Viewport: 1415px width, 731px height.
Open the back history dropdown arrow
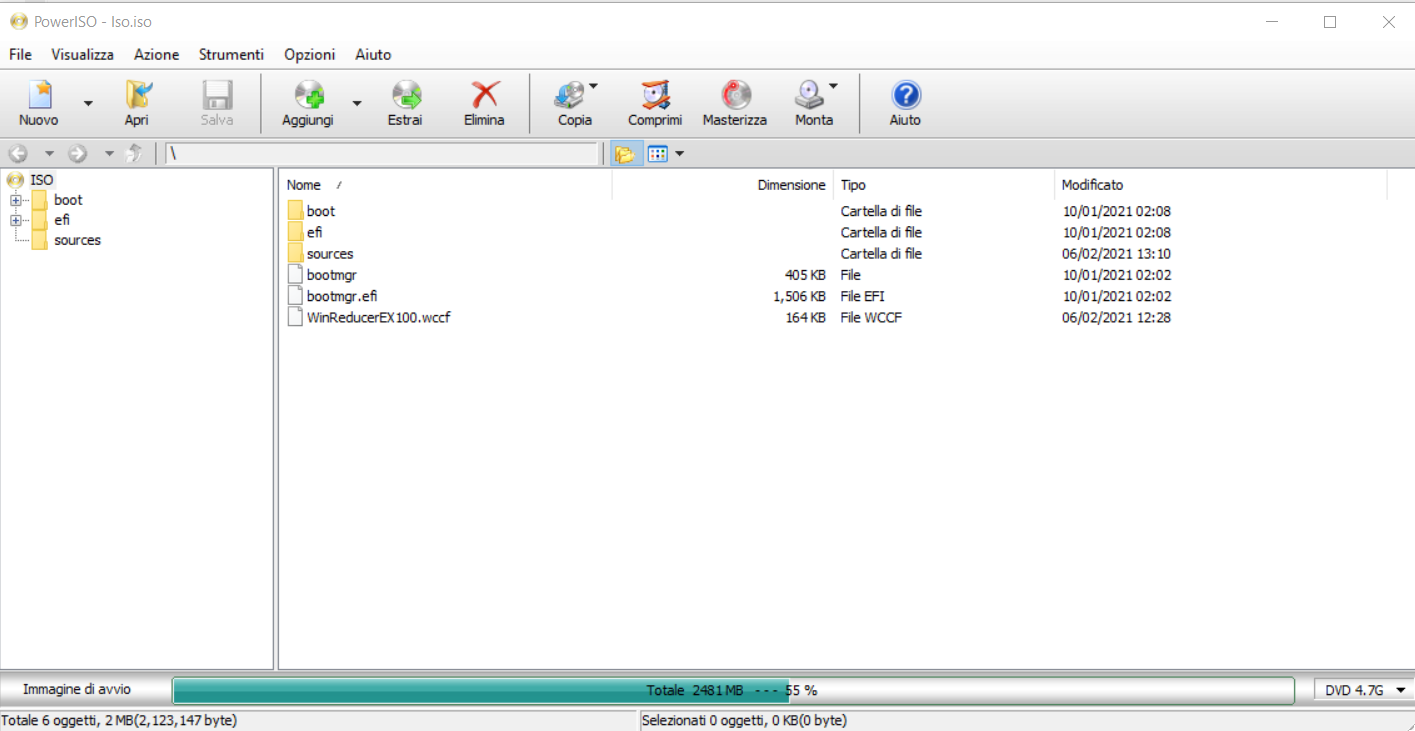point(49,154)
